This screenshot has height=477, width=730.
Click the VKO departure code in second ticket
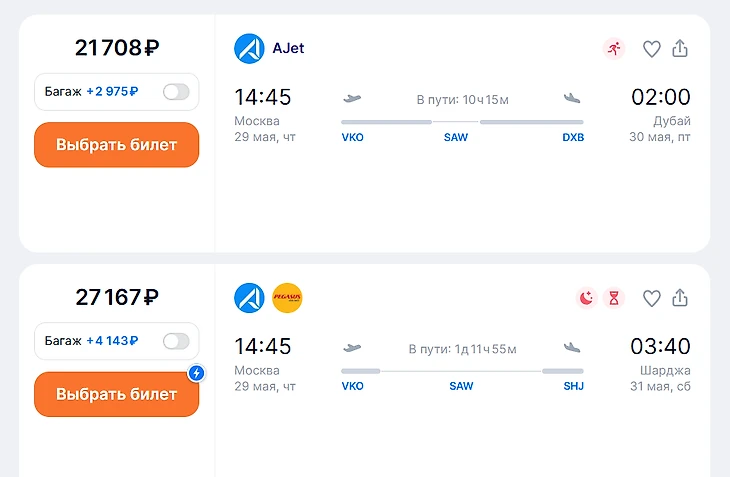(353, 386)
